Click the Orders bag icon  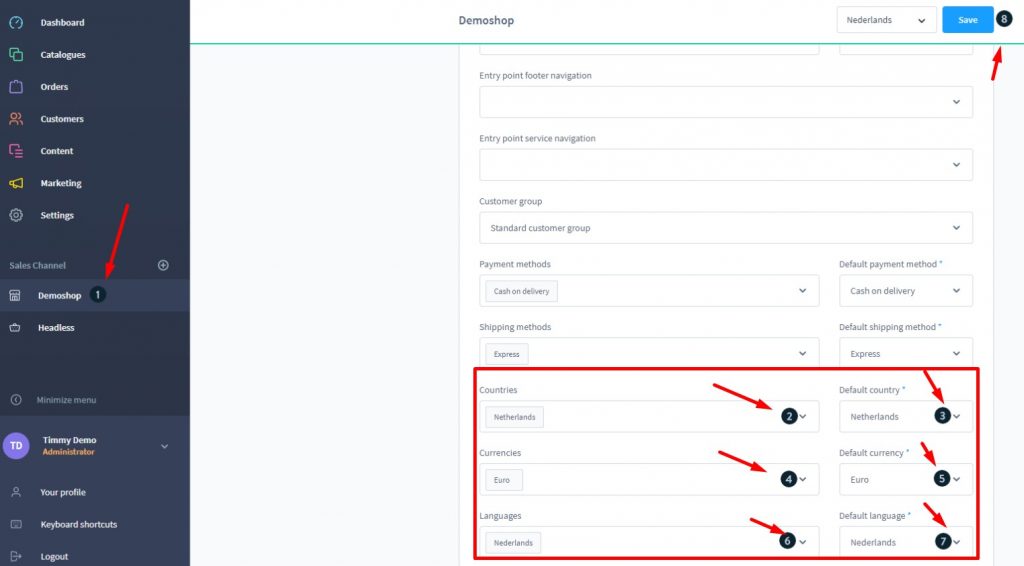pyautogui.click(x=16, y=87)
